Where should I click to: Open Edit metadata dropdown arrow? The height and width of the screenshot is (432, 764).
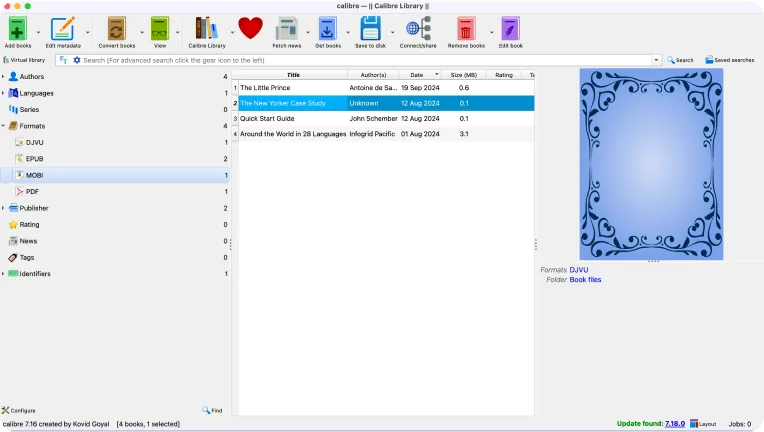88,33
